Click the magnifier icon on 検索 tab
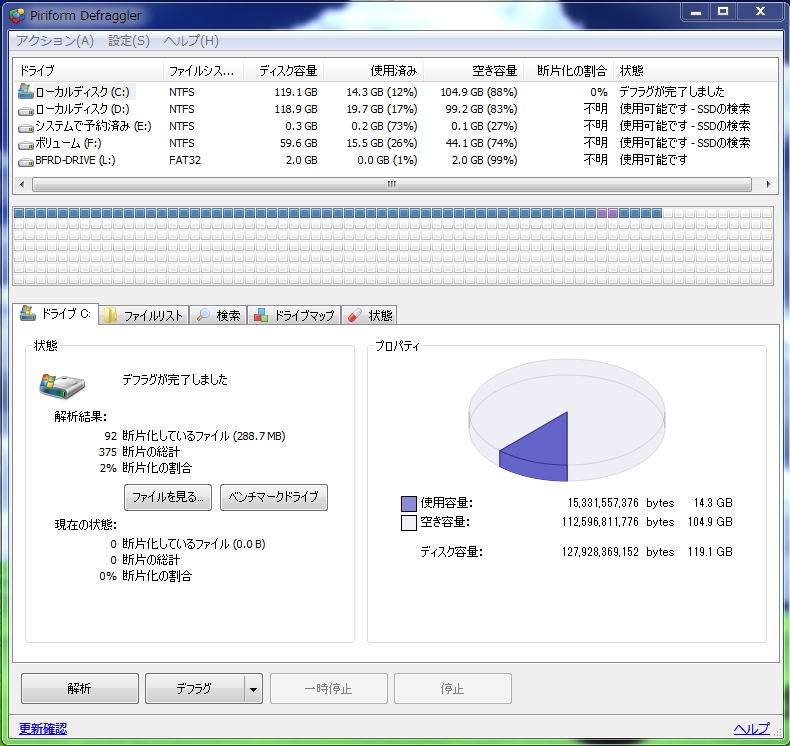 (203, 315)
